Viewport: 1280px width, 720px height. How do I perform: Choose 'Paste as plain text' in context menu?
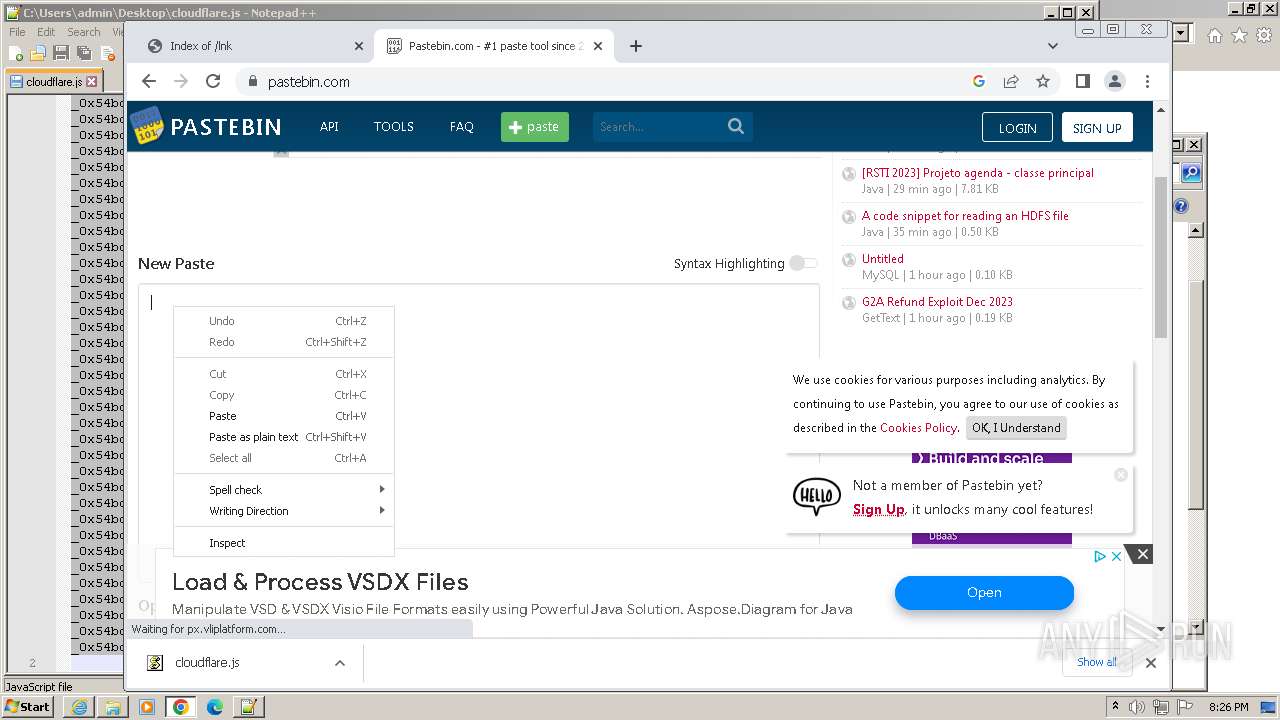click(x=284, y=437)
